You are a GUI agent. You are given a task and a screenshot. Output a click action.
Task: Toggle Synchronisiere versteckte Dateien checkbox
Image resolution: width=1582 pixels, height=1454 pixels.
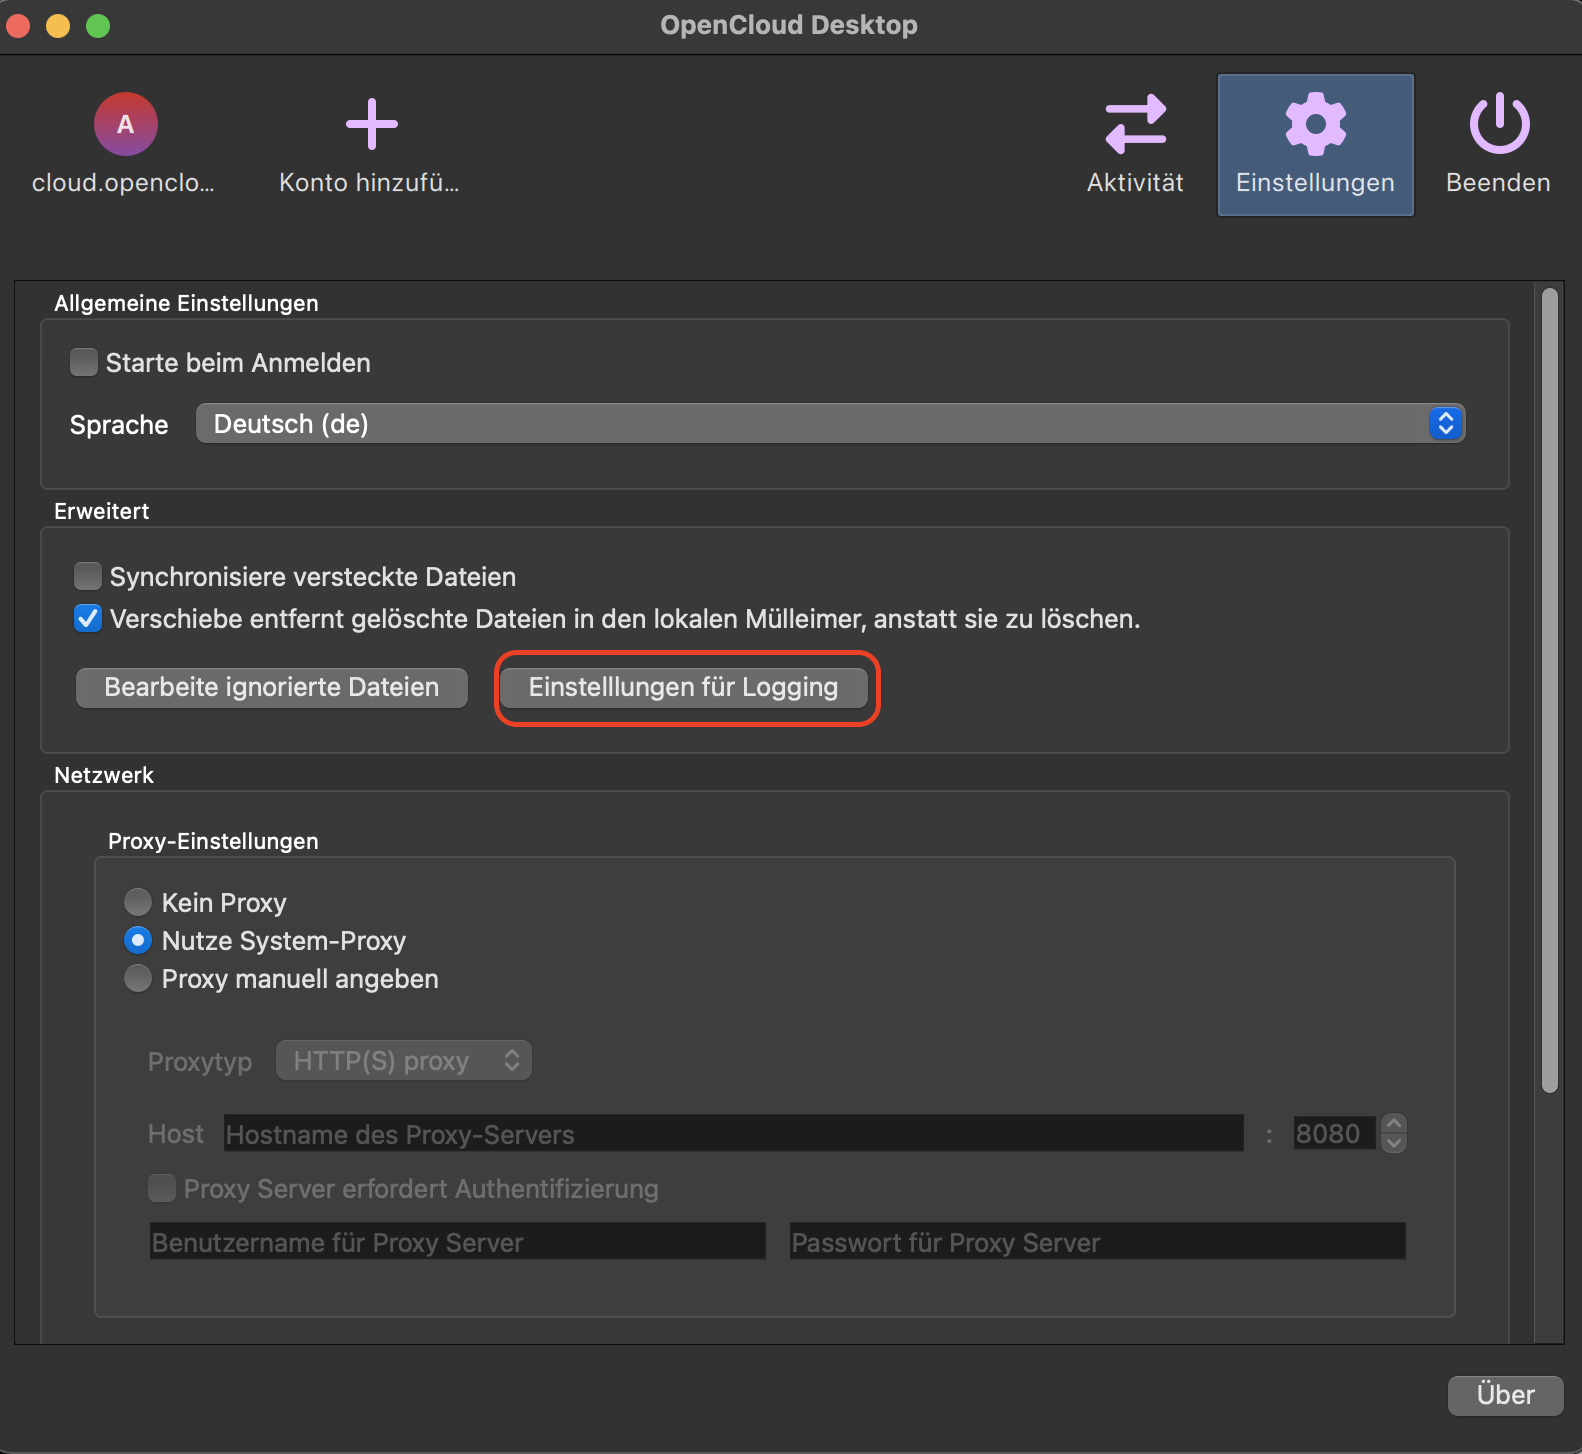88,576
